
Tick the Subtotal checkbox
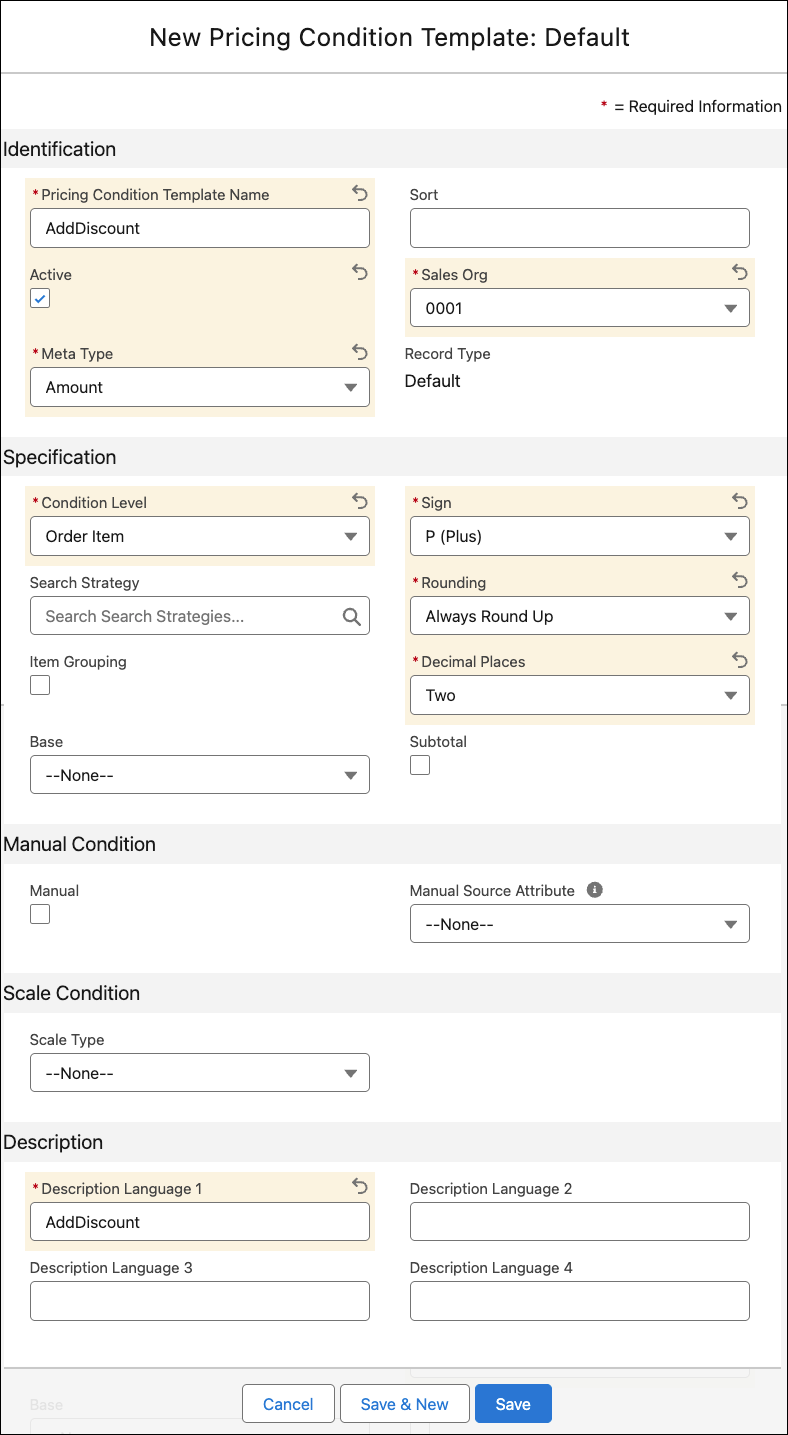point(420,765)
